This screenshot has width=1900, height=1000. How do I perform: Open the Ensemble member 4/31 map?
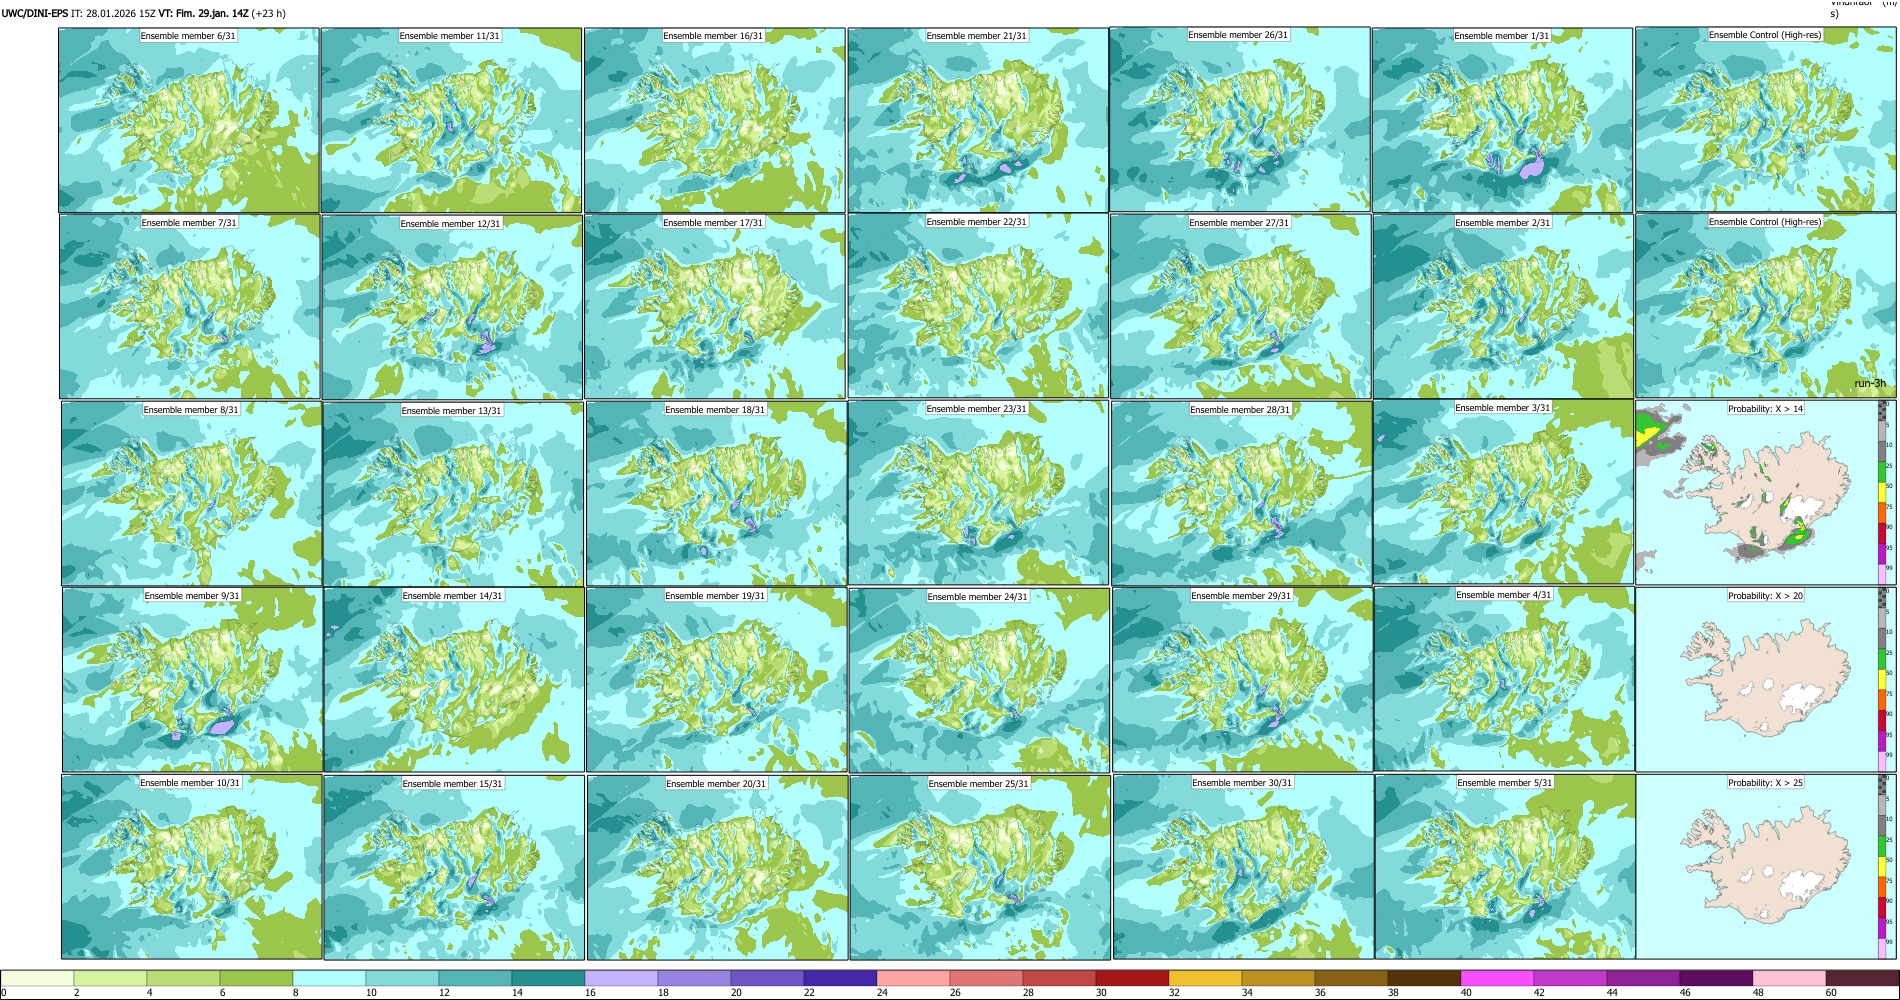click(x=1504, y=680)
